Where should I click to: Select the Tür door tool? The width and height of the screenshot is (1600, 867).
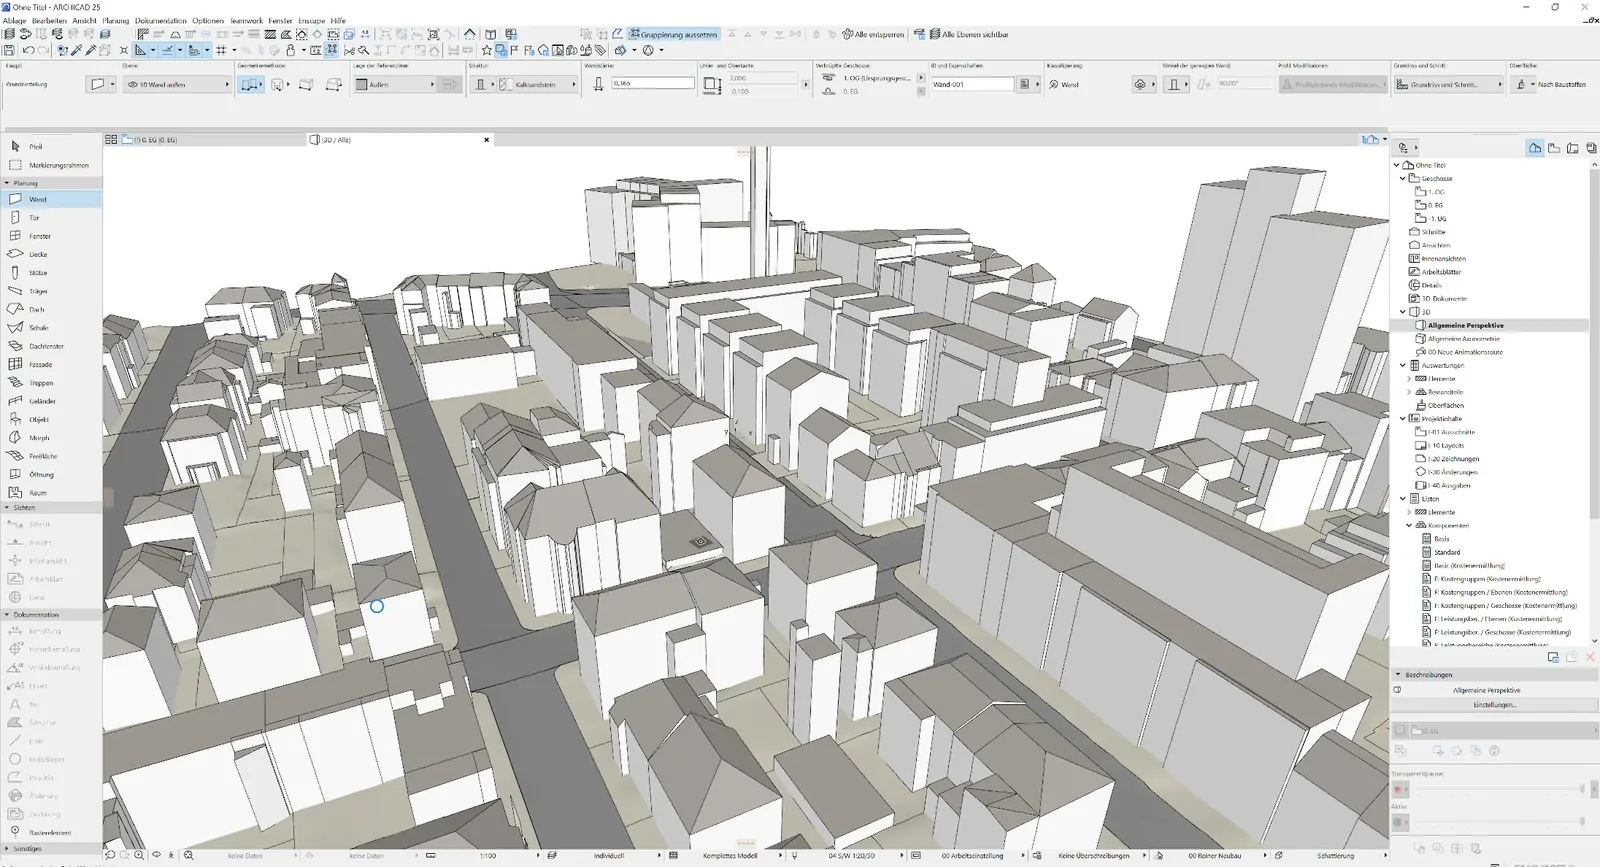pos(51,217)
